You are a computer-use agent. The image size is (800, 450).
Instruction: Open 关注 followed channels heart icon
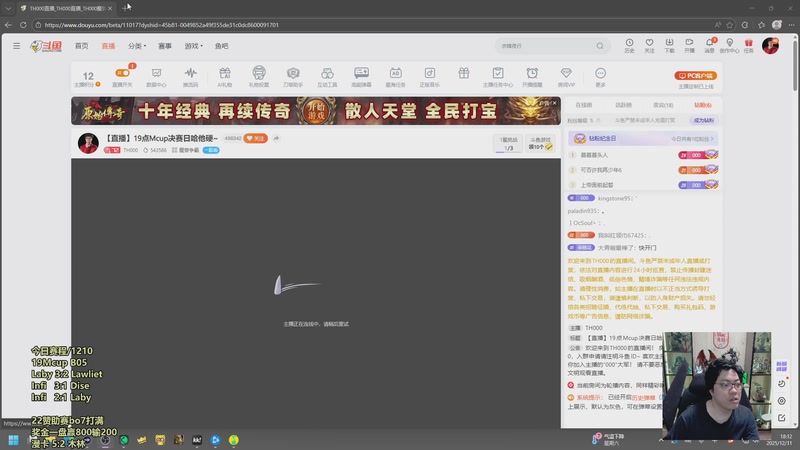click(649, 45)
